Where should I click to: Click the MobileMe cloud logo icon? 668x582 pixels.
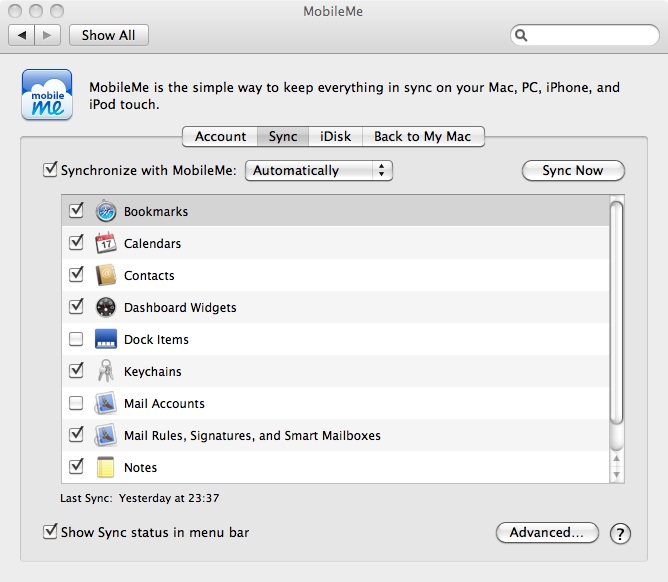47,95
